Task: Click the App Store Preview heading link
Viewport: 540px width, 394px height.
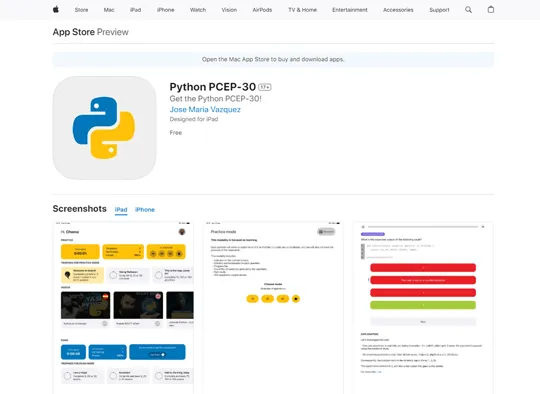Action: [91, 32]
